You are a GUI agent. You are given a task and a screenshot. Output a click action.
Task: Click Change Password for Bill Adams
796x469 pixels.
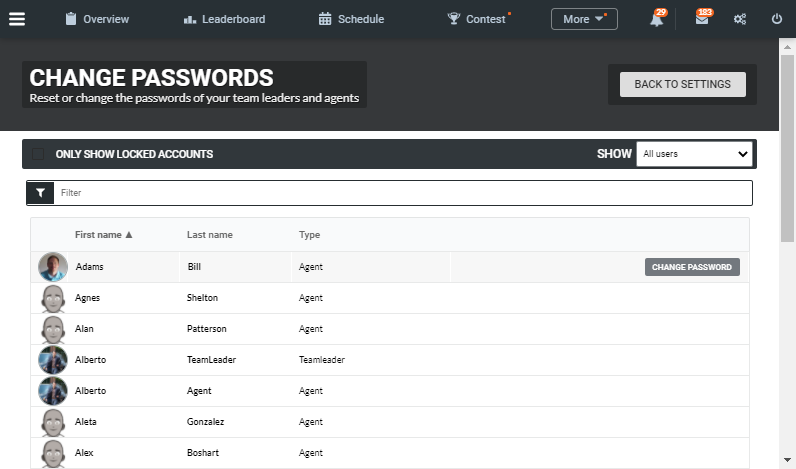point(692,267)
